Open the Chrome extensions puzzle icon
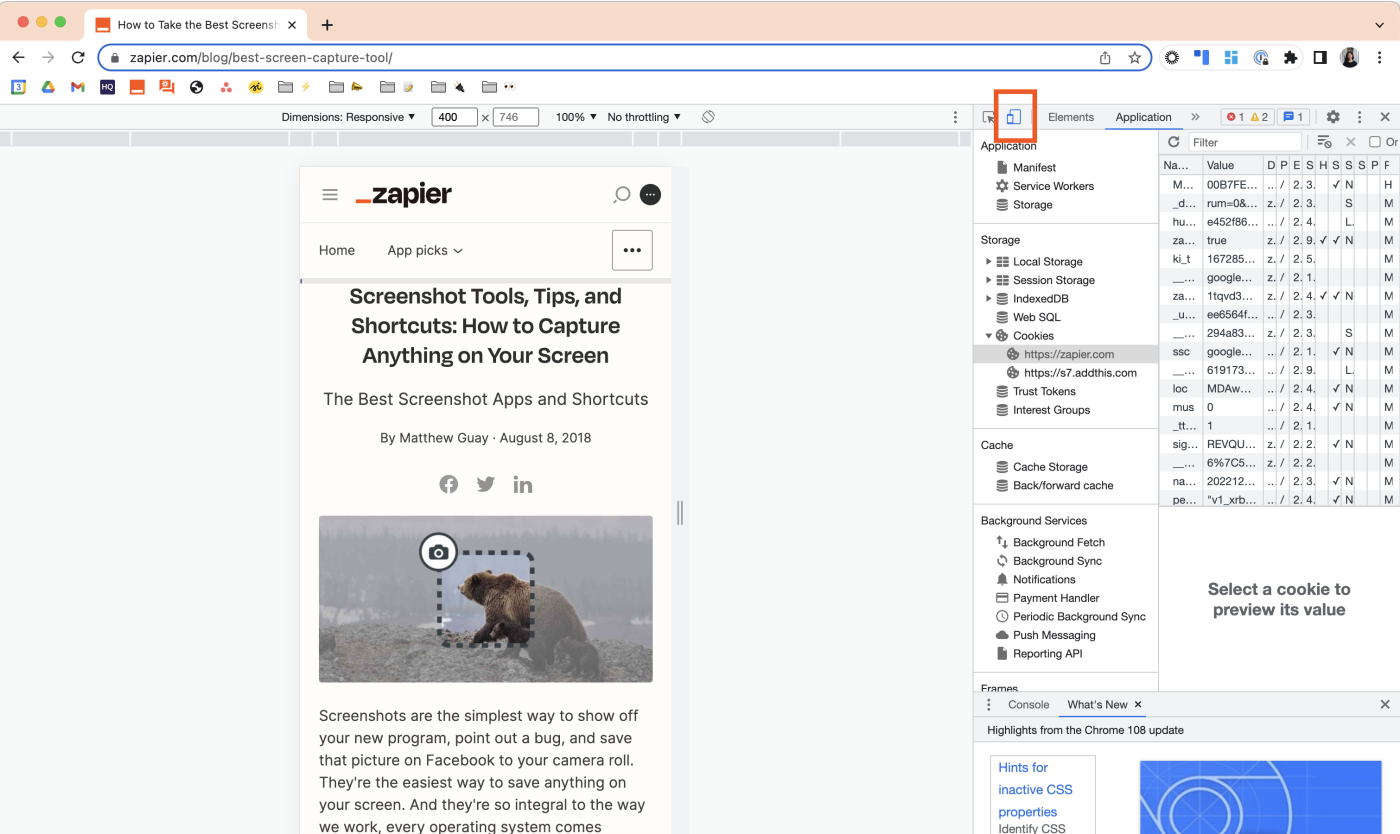The image size is (1400, 834). click(x=1290, y=58)
